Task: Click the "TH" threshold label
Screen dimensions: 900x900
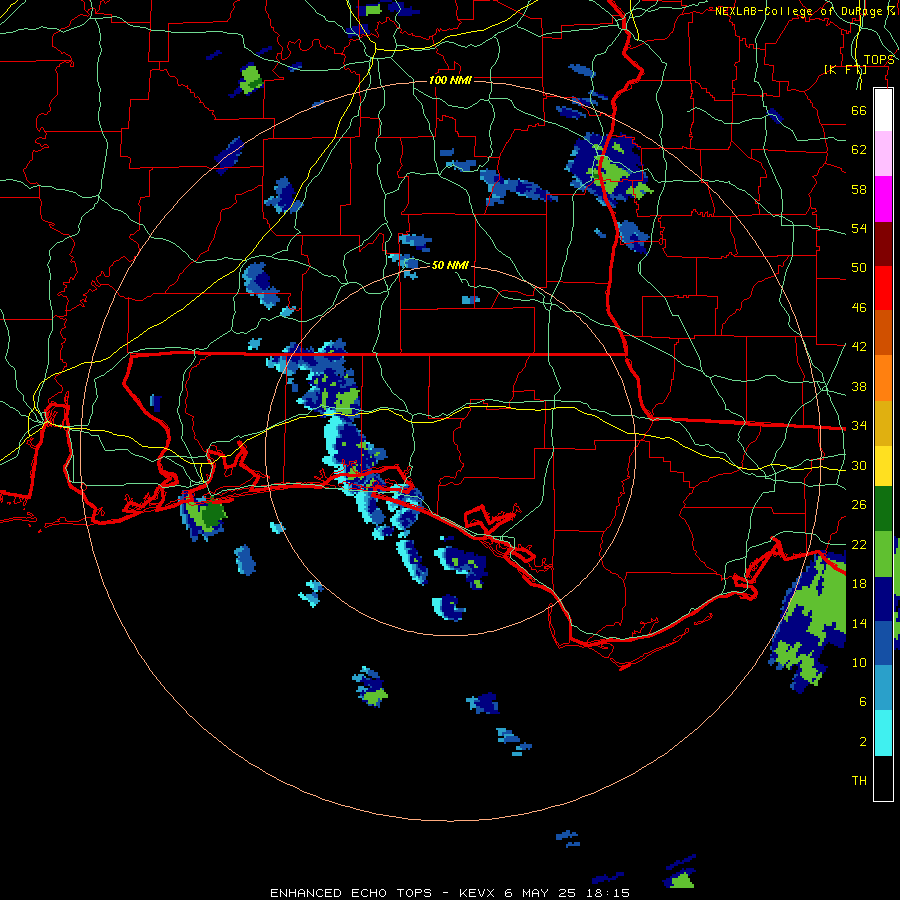Action: (x=859, y=781)
